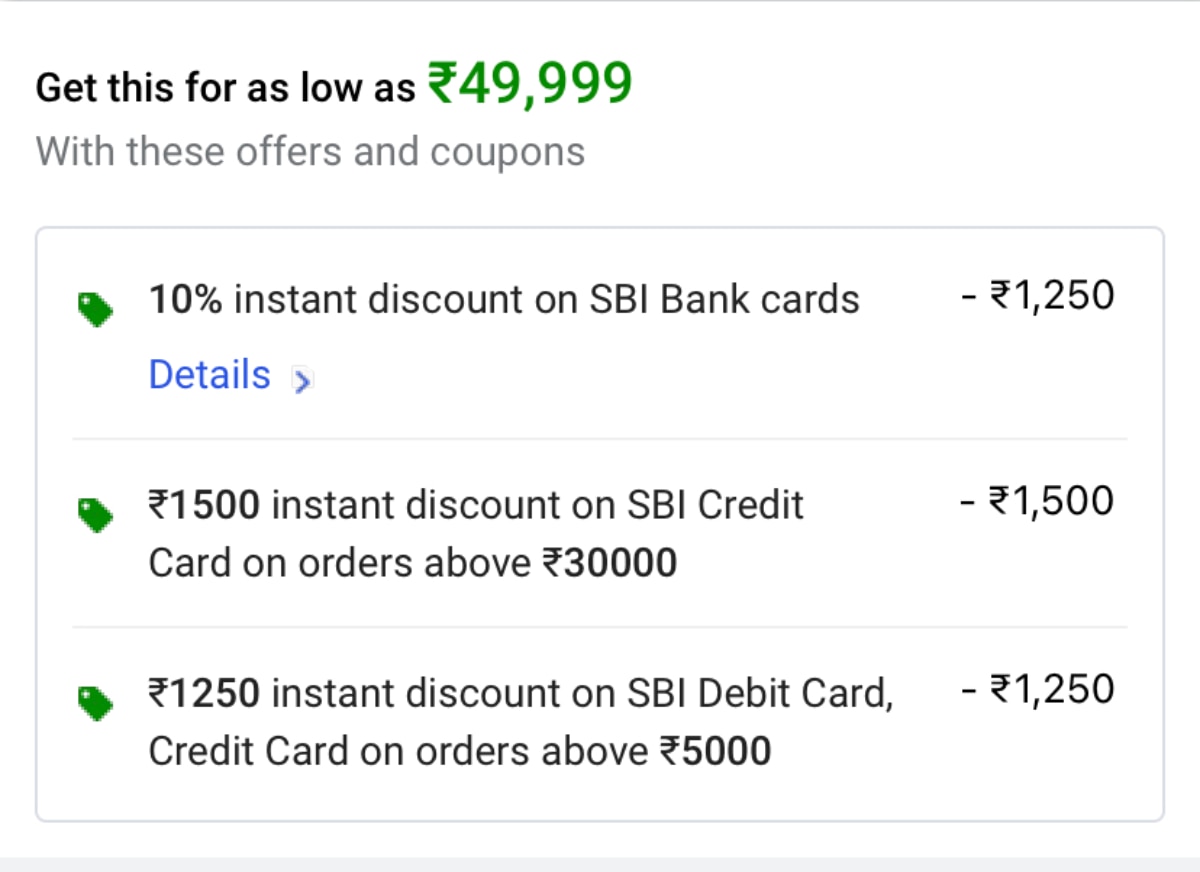This screenshot has height=872, width=1200.
Task: Click the 'With these offers and coupons' subtitle
Action: pyautogui.click(x=310, y=152)
